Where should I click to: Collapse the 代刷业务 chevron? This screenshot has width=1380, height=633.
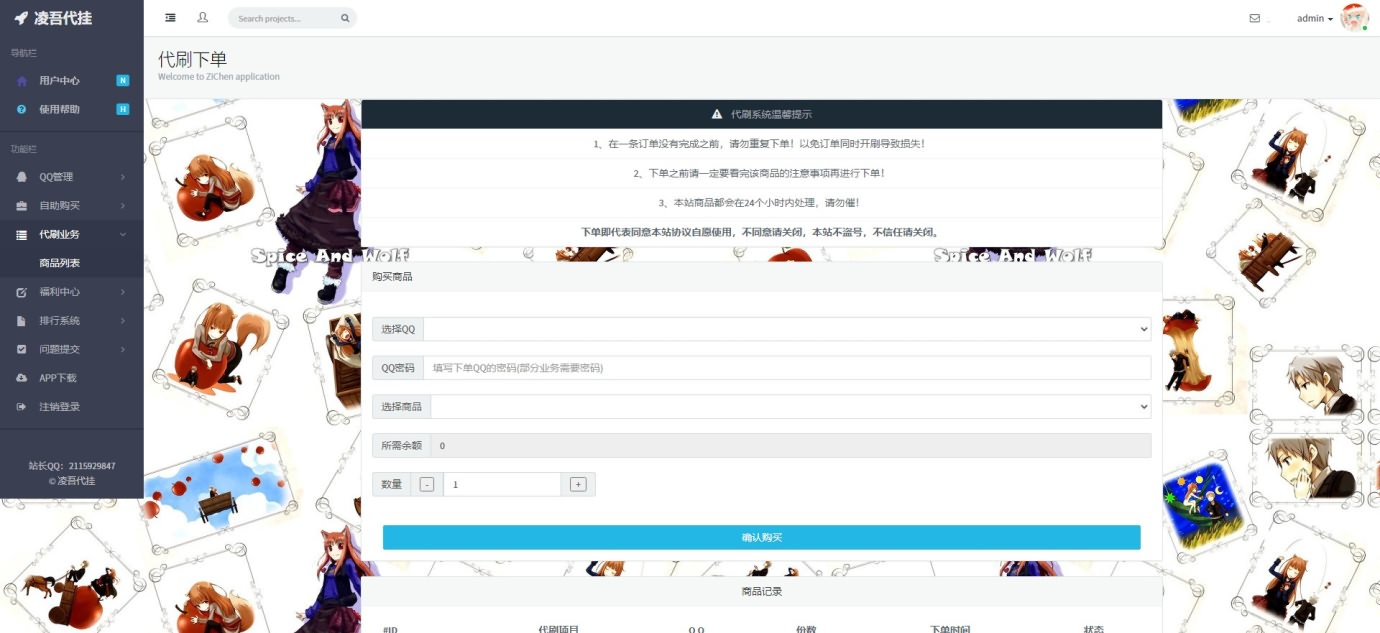pos(123,235)
